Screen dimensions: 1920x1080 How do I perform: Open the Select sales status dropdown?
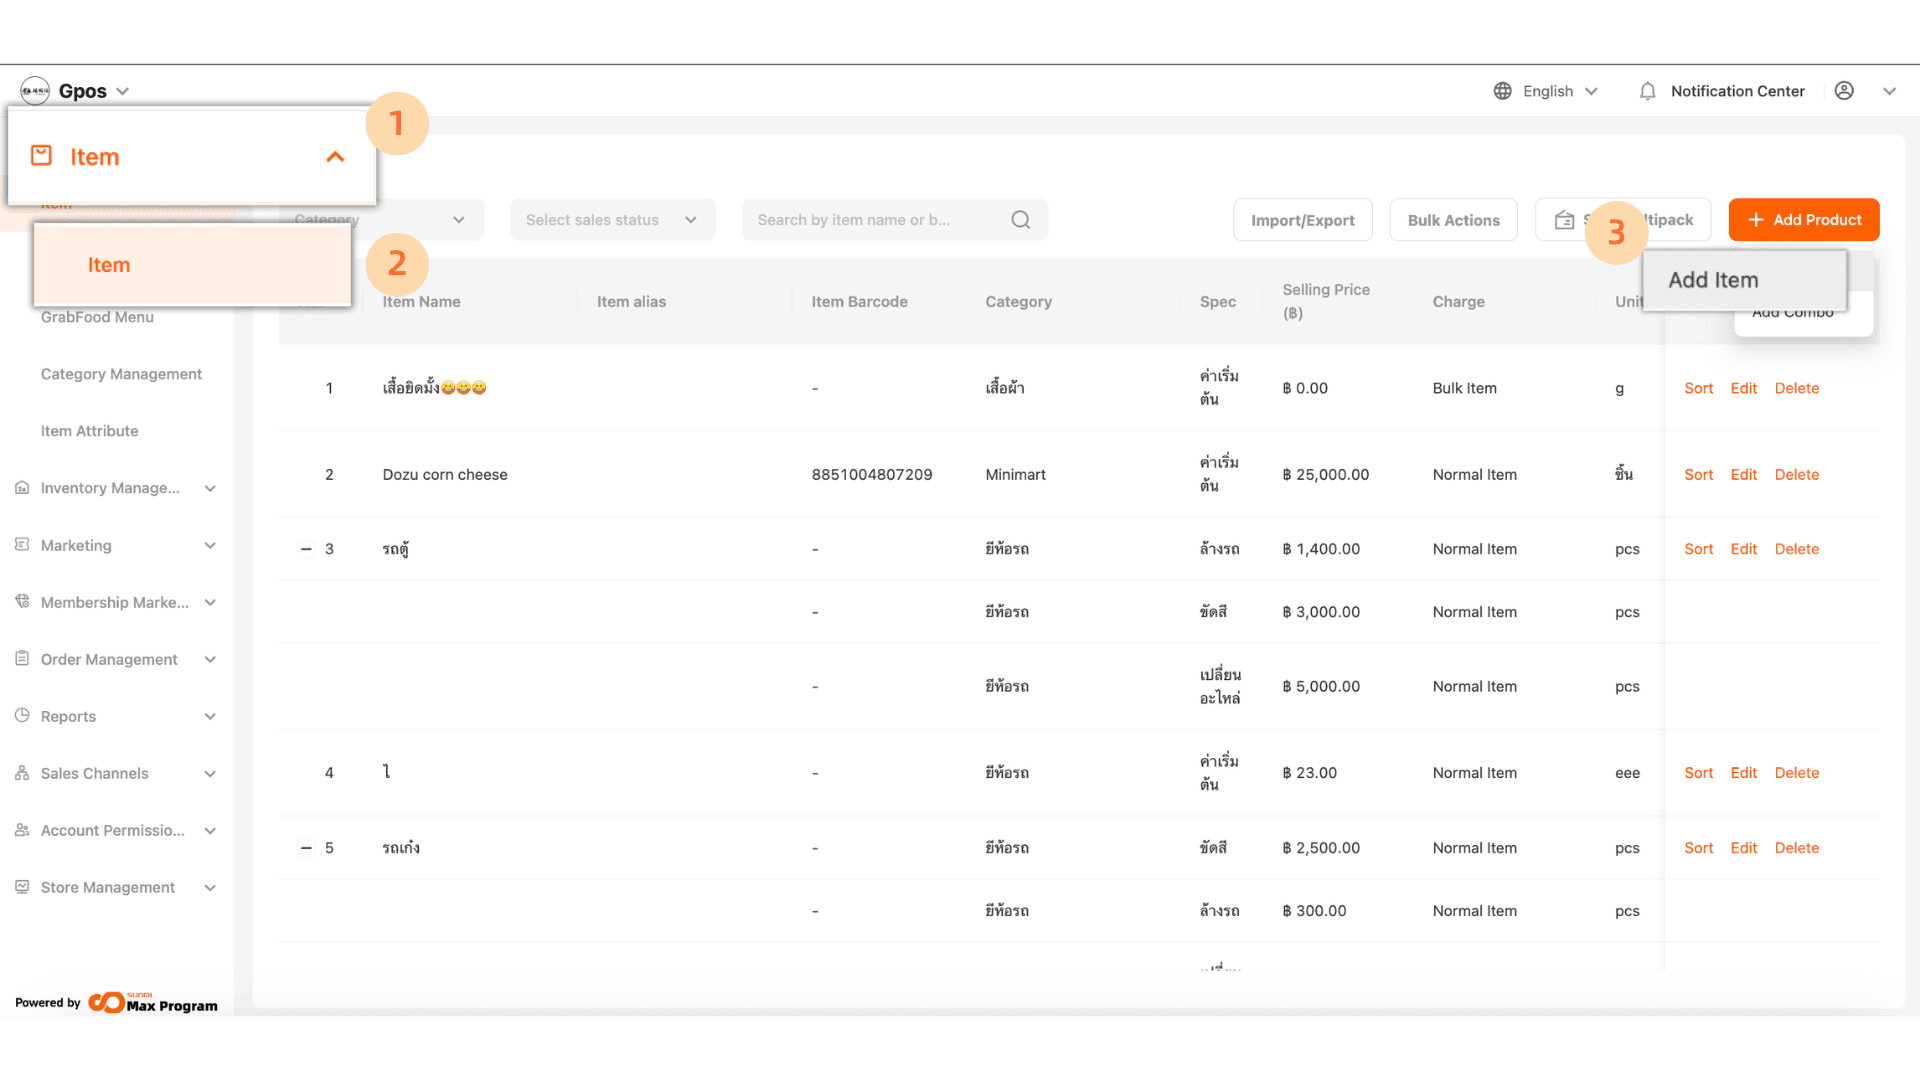coord(612,220)
